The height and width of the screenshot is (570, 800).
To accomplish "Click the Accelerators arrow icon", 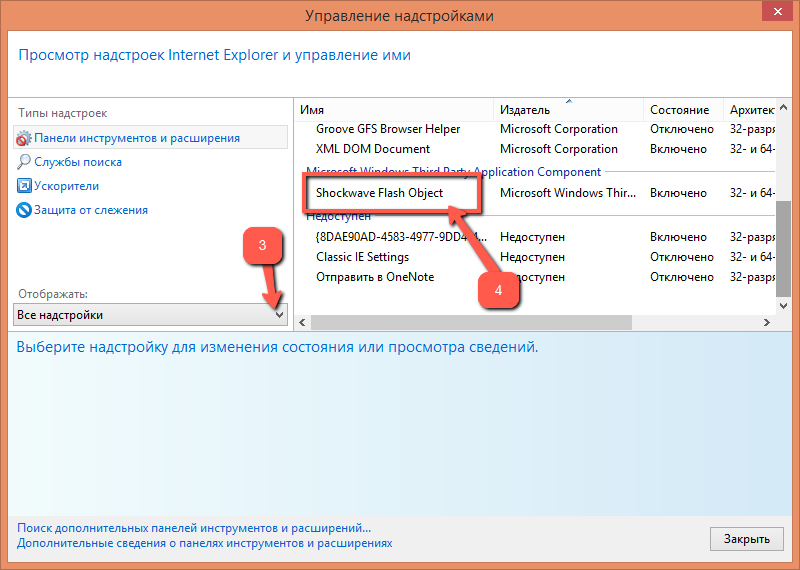I will click(23, 186).
